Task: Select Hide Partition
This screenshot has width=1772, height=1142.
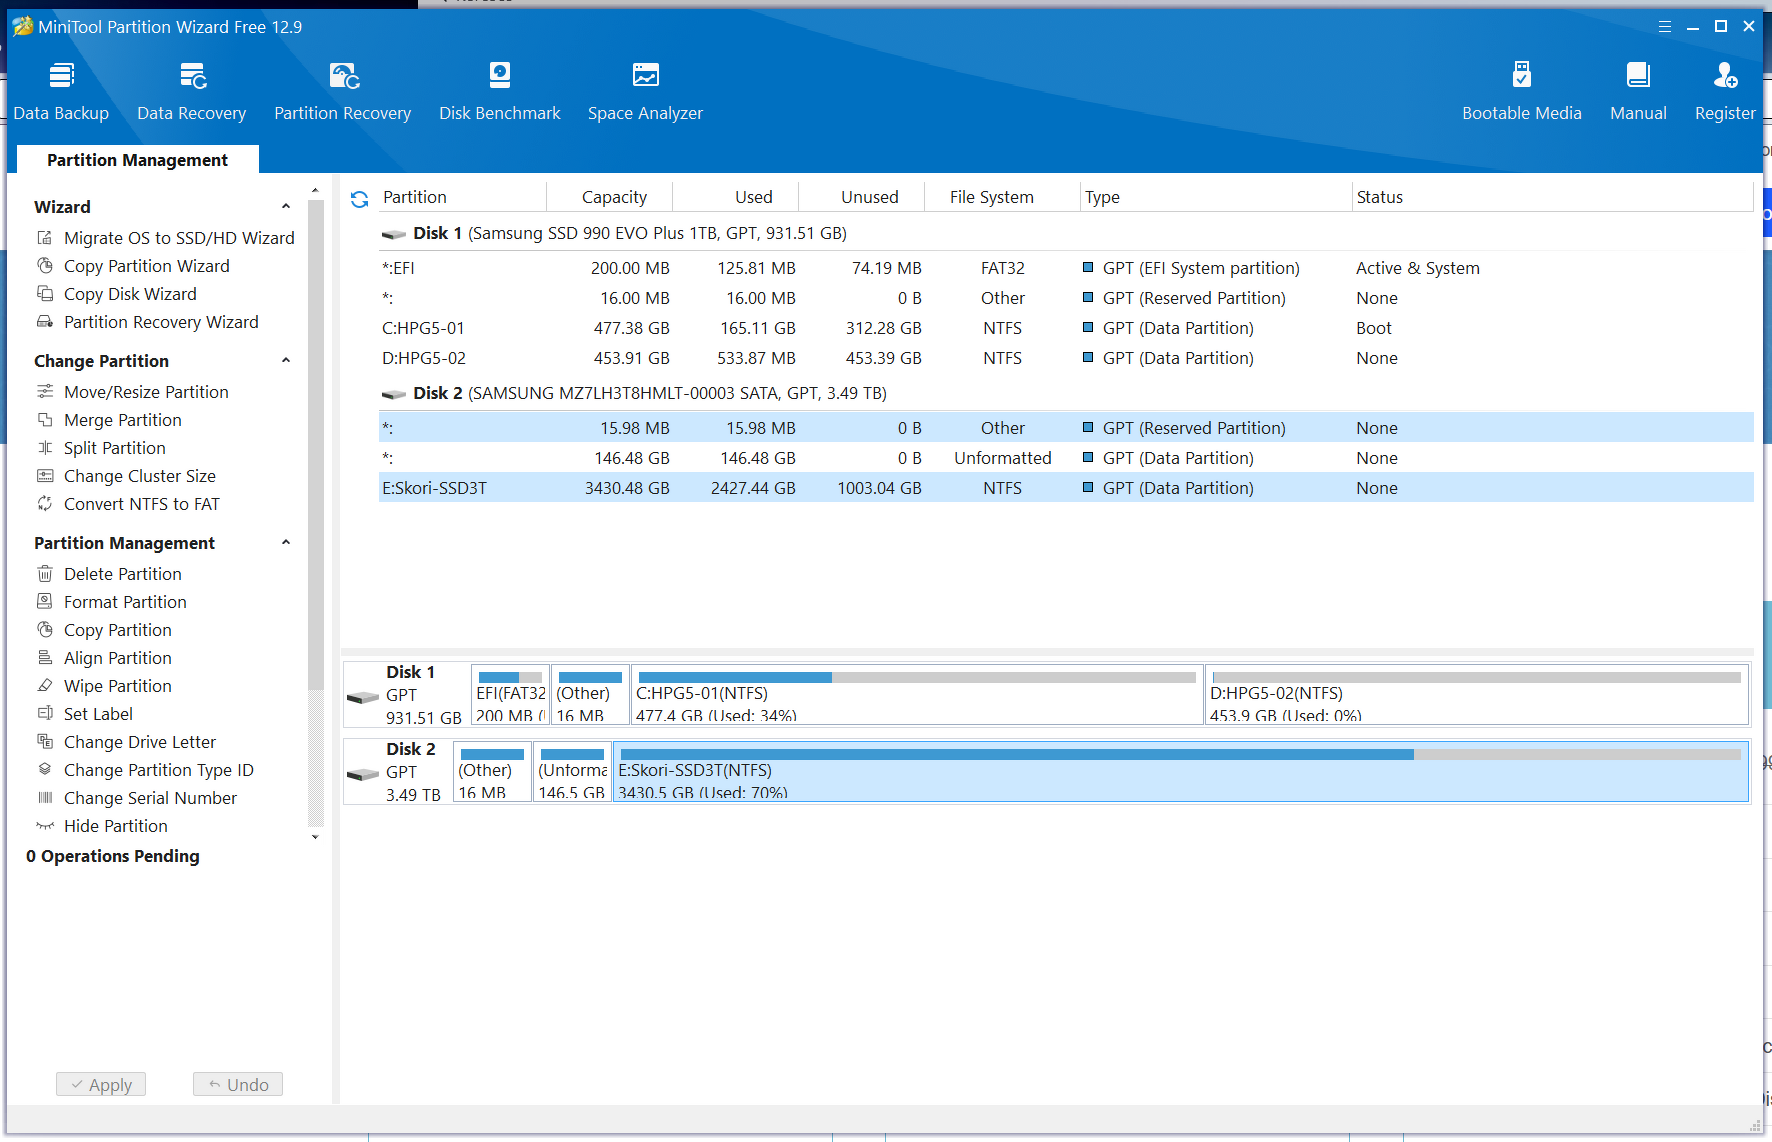Action: click(116, 826)
